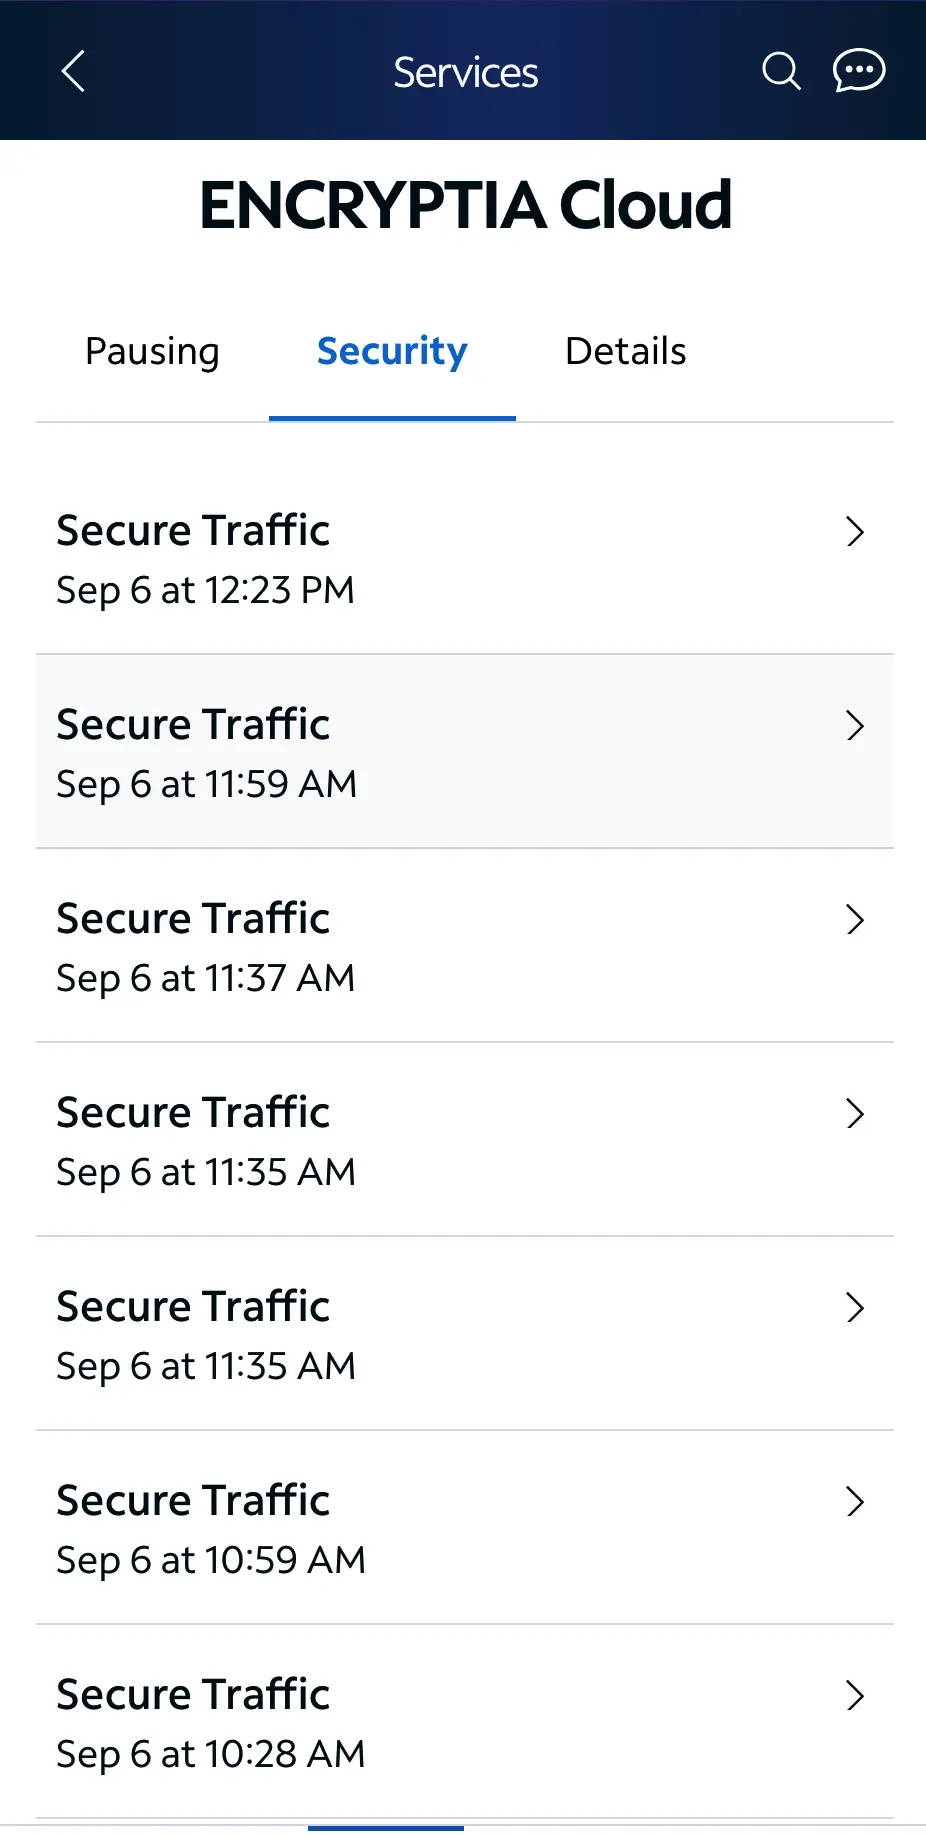Open the Details tab
This screenshot has height=1836, width=926.
[625, 352]
